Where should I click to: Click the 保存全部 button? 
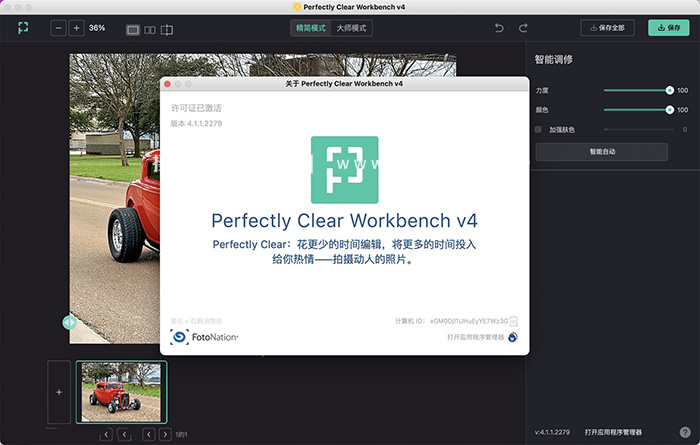point(607,28)
